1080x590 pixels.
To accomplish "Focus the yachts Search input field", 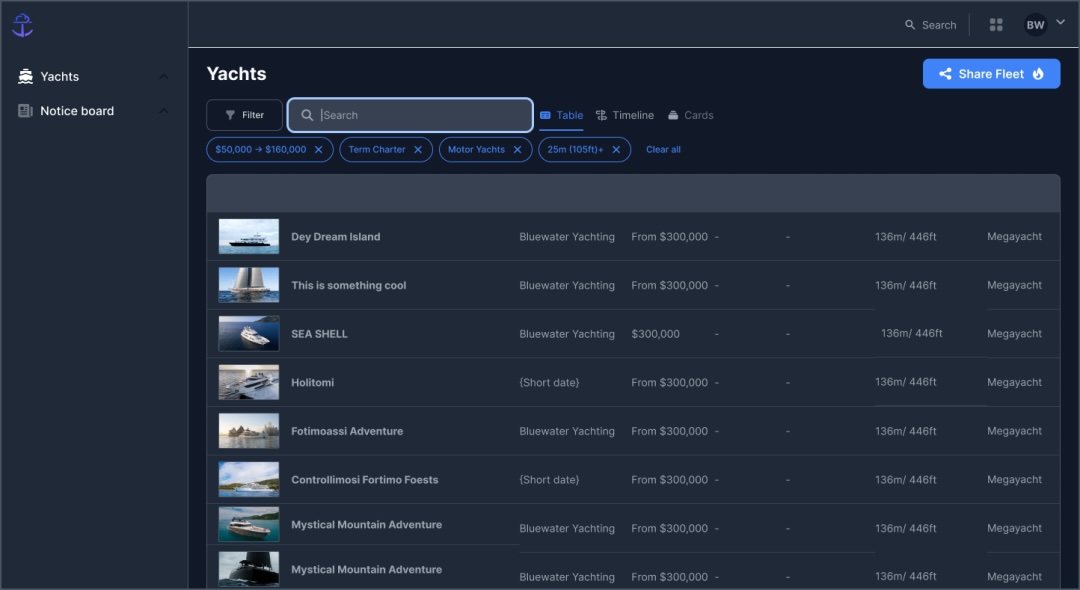I will 420,115.
